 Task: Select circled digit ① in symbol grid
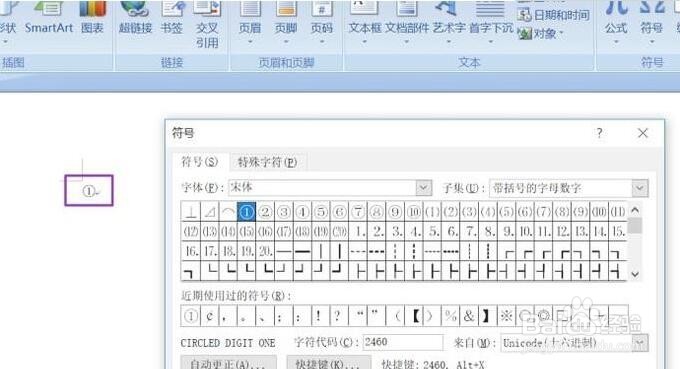tap(246, 212)
